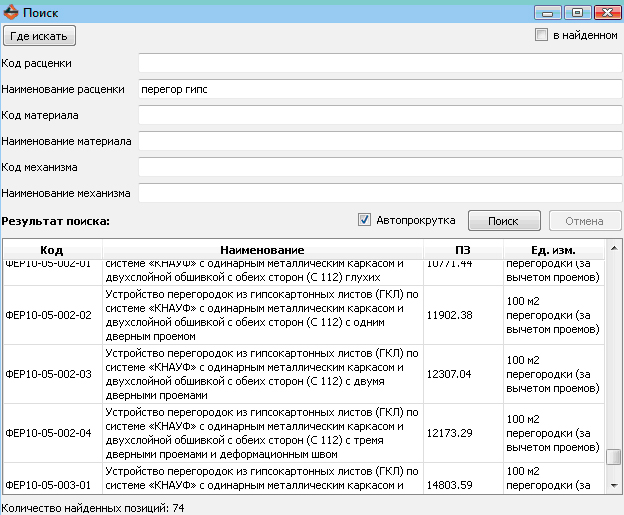Click the scrollbar up arrow
The width and height of the screenshot is (624, 515).
click(x=613, y=248)
